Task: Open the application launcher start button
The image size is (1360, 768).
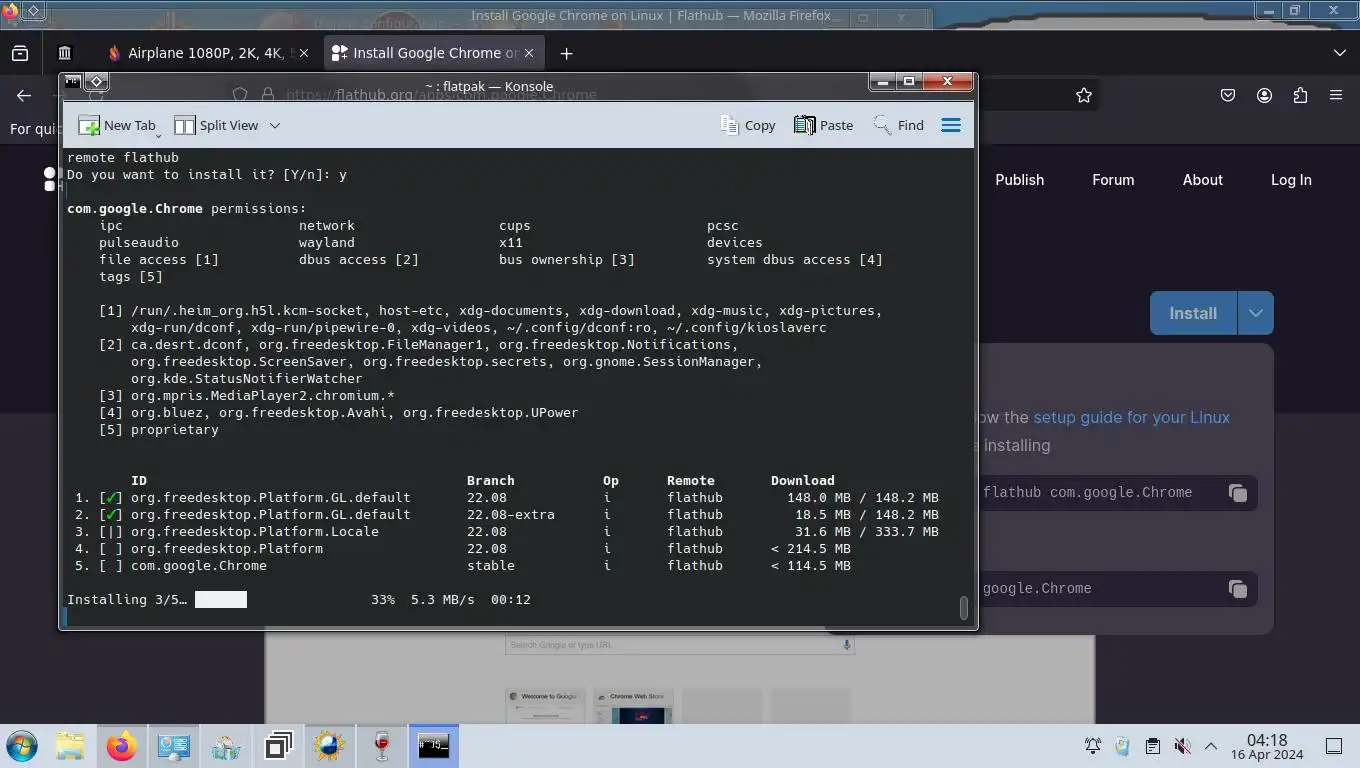Action: click(22, 746)
